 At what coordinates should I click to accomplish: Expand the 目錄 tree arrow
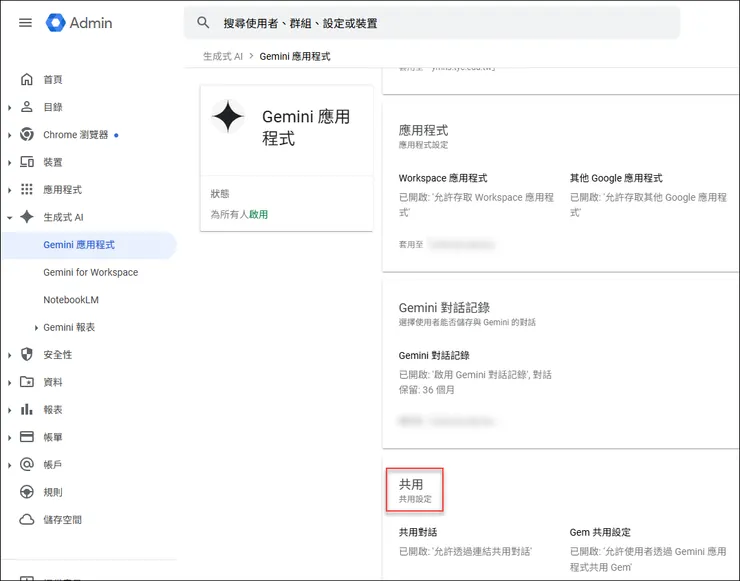point(9,108)
